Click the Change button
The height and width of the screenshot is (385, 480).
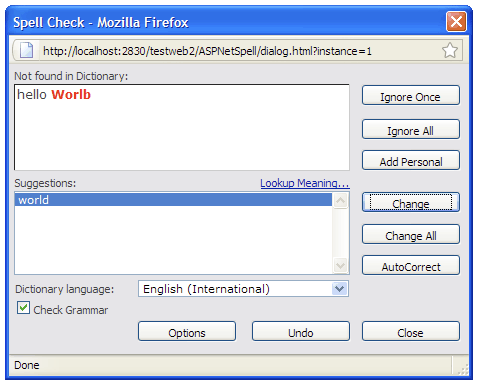411,202
